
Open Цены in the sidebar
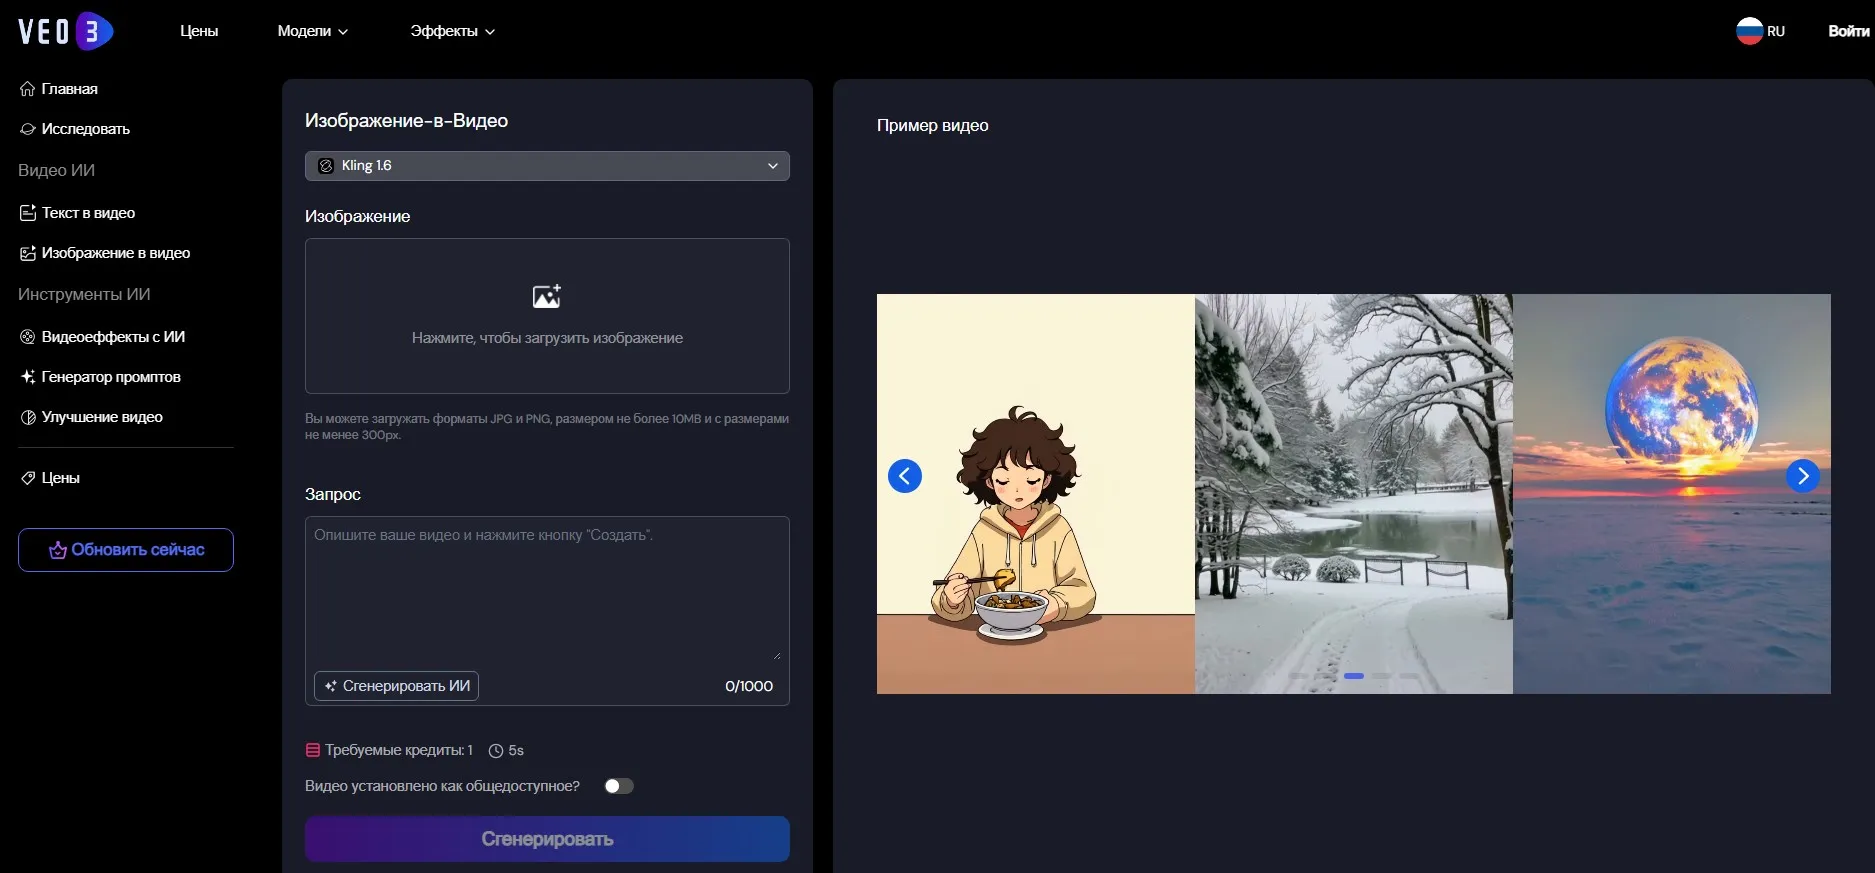point(50,478)
